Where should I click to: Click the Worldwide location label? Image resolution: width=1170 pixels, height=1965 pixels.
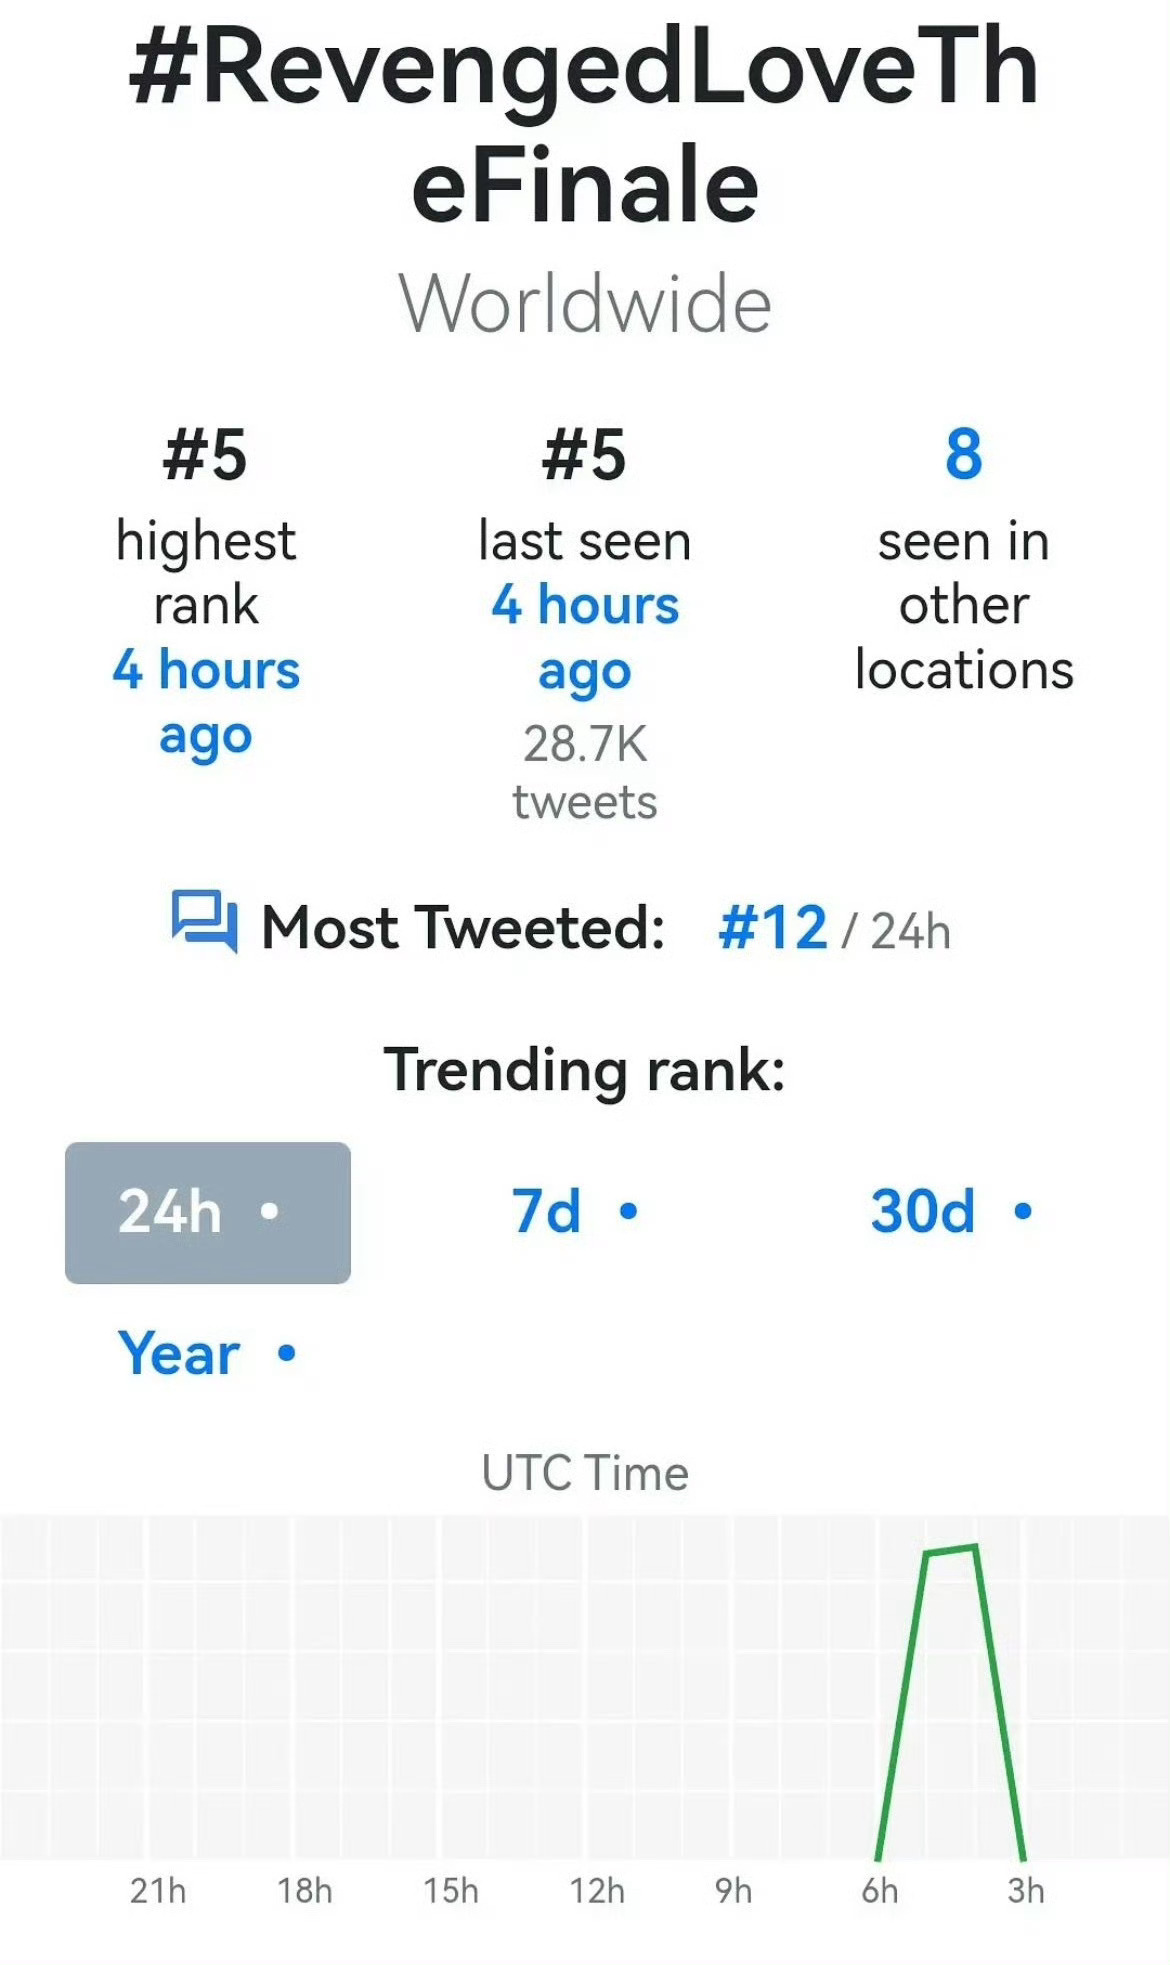[x=585, y=304]
